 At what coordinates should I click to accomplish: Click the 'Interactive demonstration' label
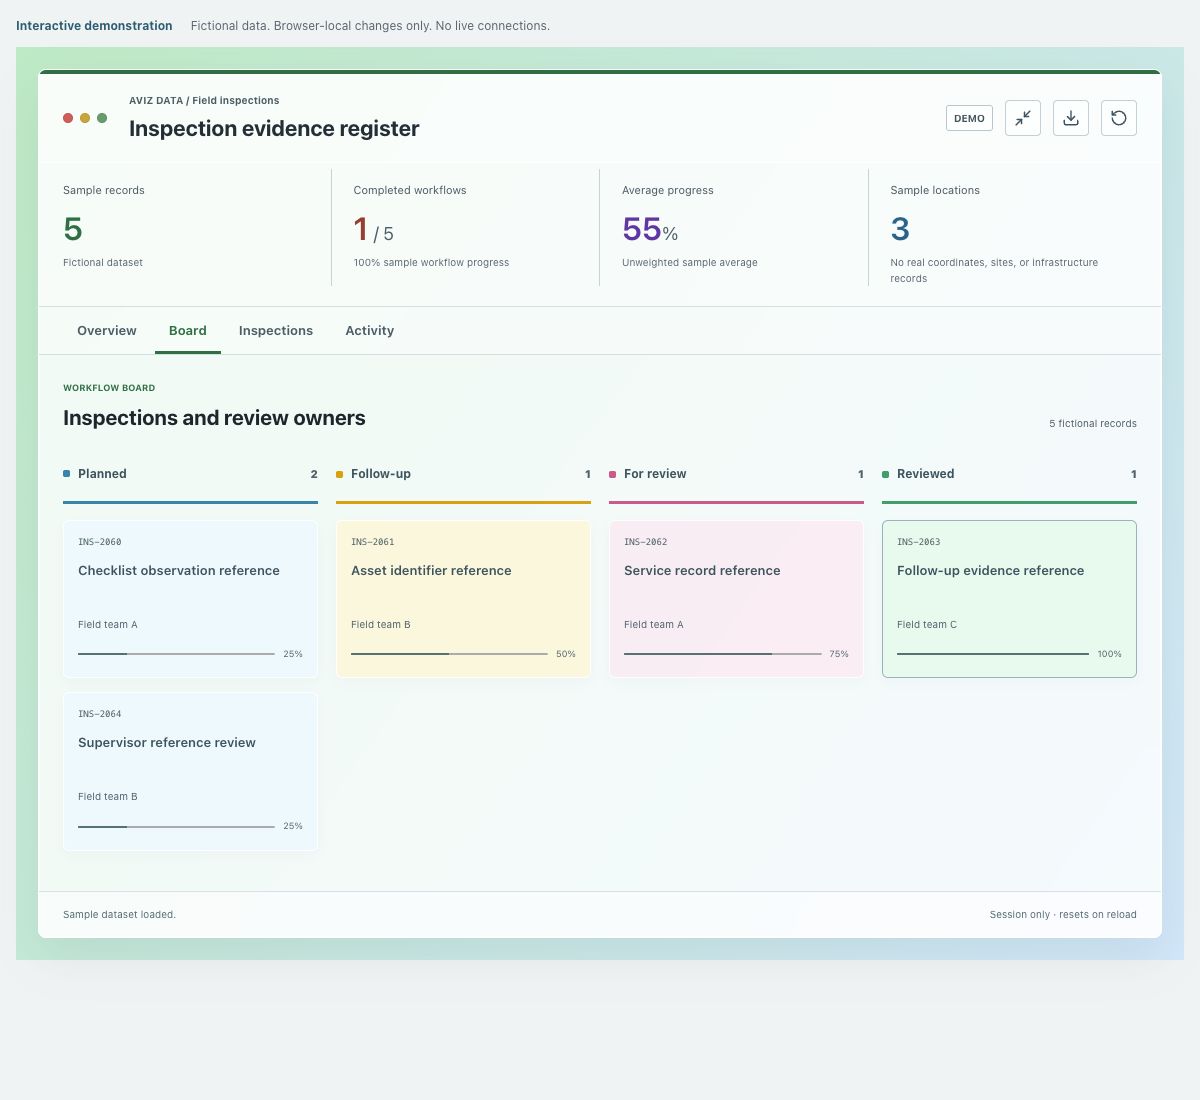[94, 26]
